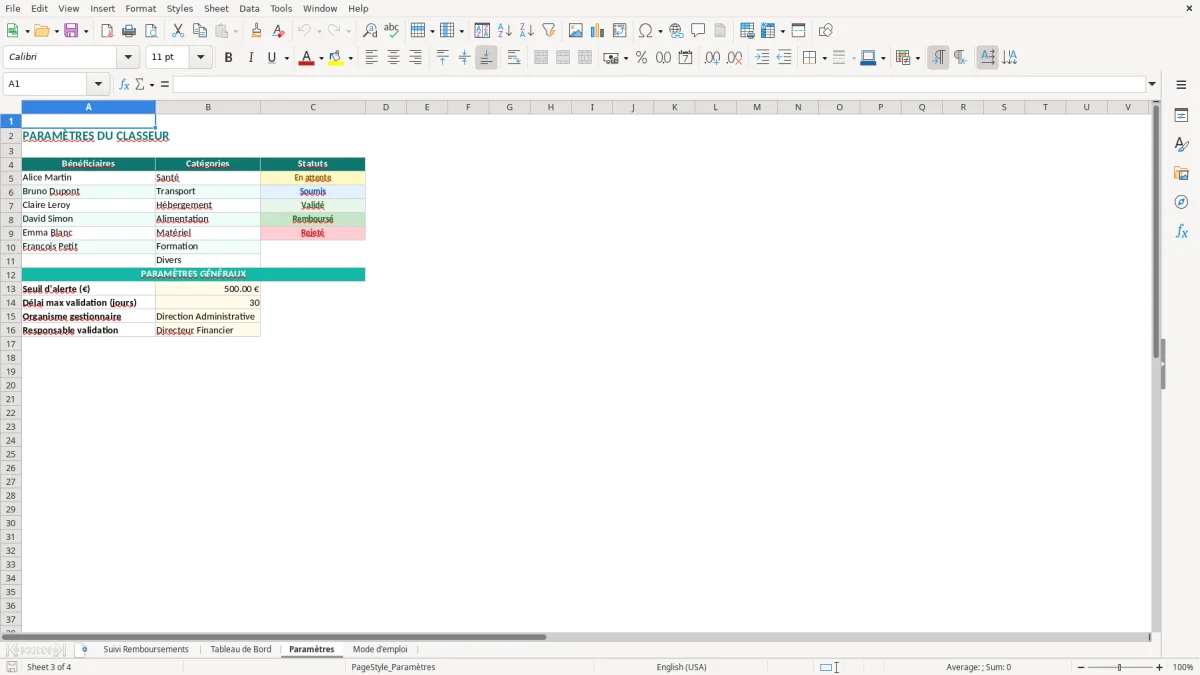This screenshot has height=675, width=1200.
Task: Delete a decimal place
Action: coord(734,58)
